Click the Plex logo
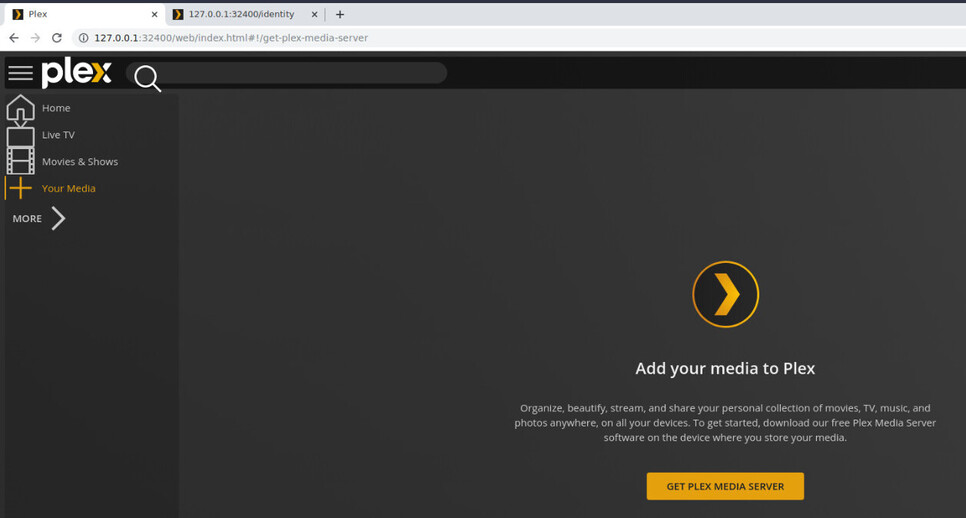966x518 pixels. 77,73
